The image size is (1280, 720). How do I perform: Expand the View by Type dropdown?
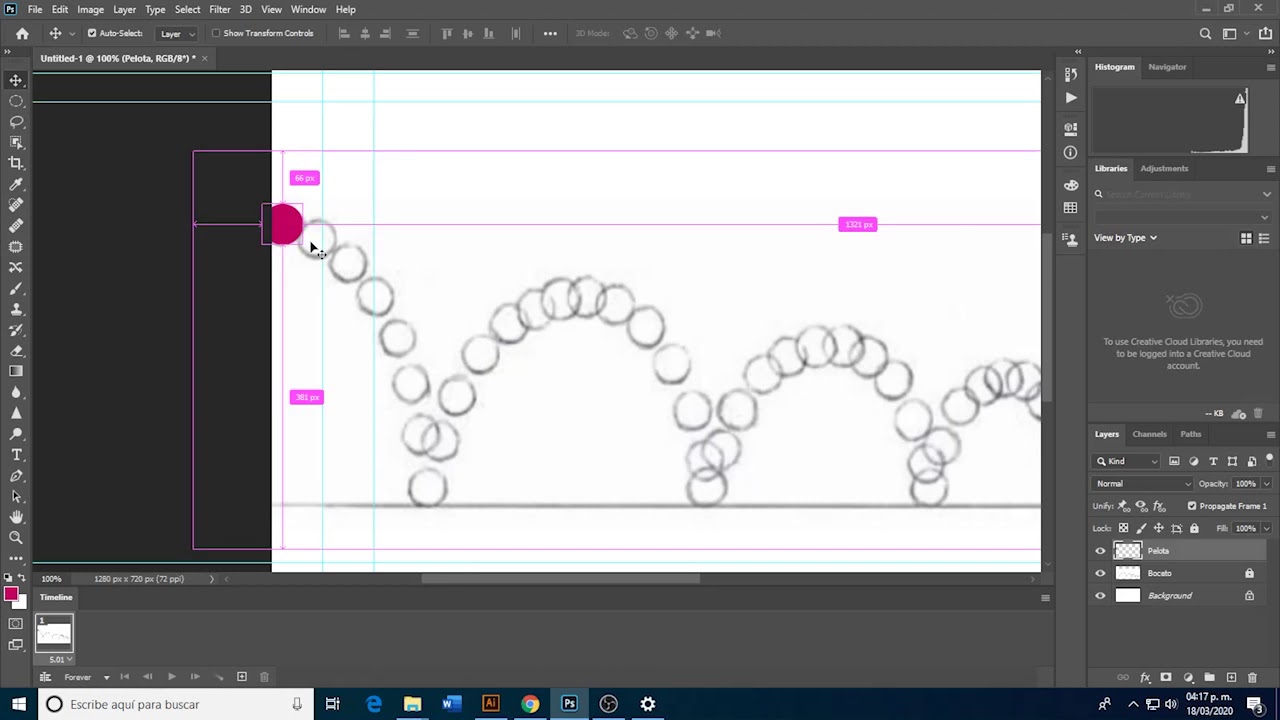pyautogui.click(x=1125, y=238)
